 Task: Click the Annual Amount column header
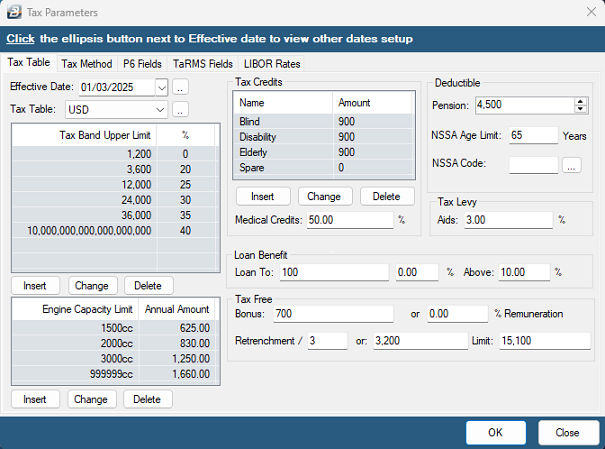tap(177, 309)
